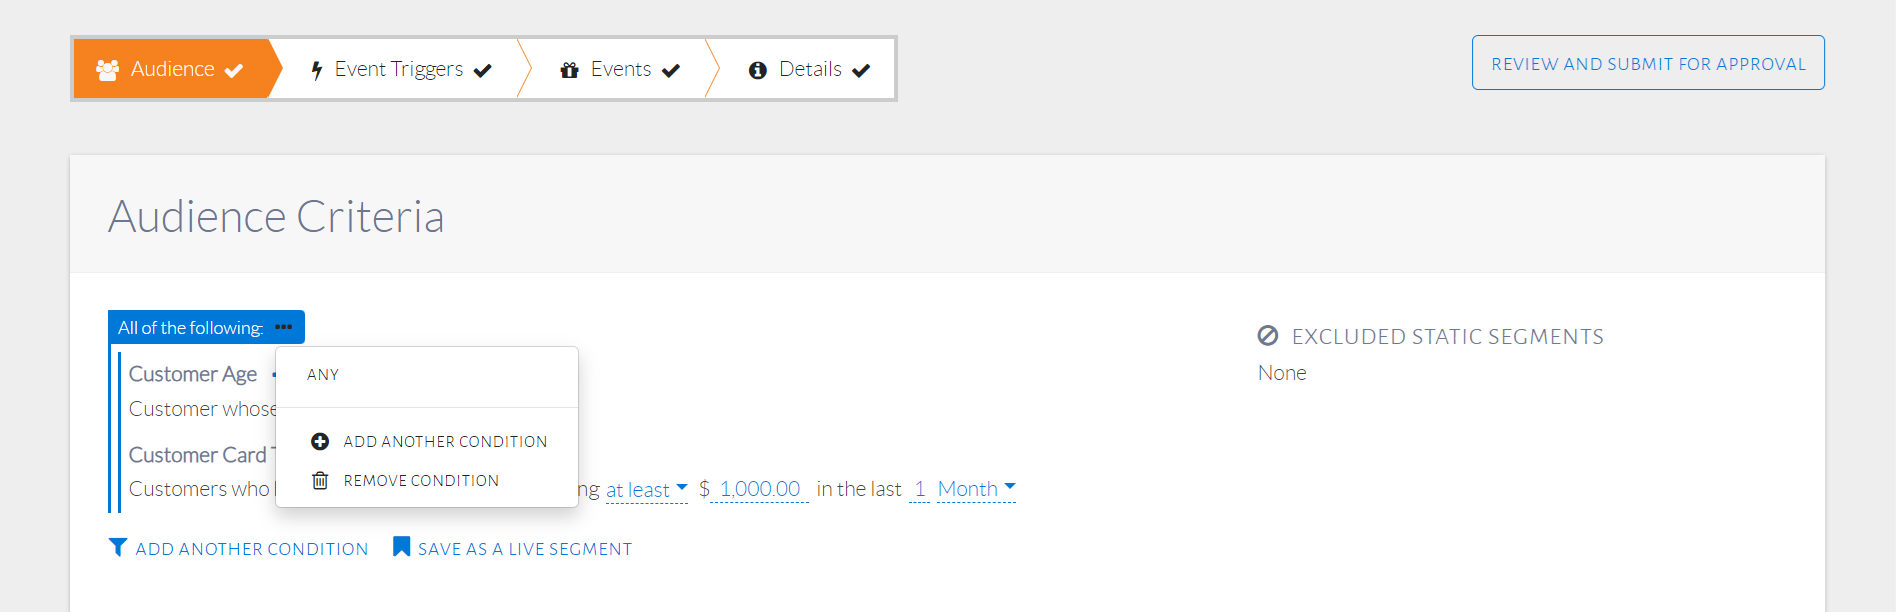The width and height of the screenshot is (1896, 612).
Task: Click the plus icon for Add Another Condition
Action: coord(320,441)
